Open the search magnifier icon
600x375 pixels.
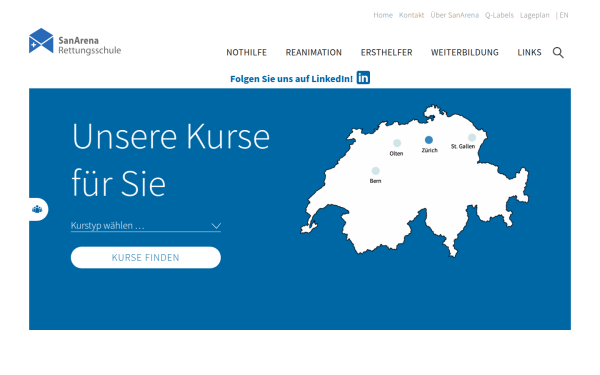coord(558,52)
